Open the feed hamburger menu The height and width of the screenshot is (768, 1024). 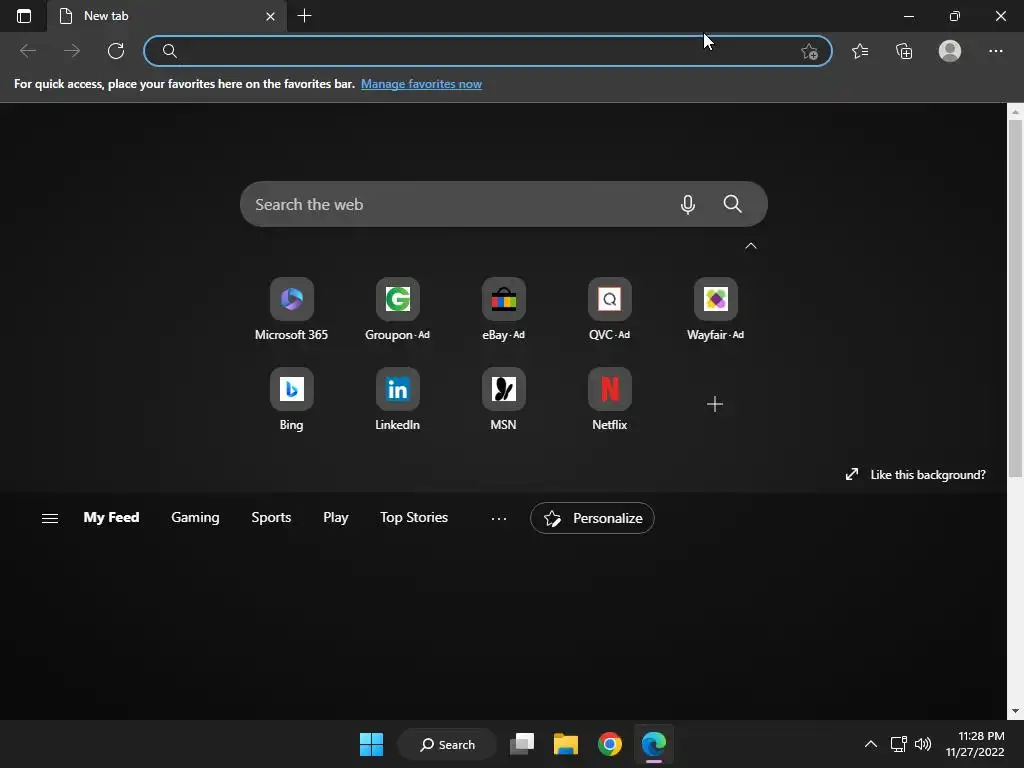[50, 519]
